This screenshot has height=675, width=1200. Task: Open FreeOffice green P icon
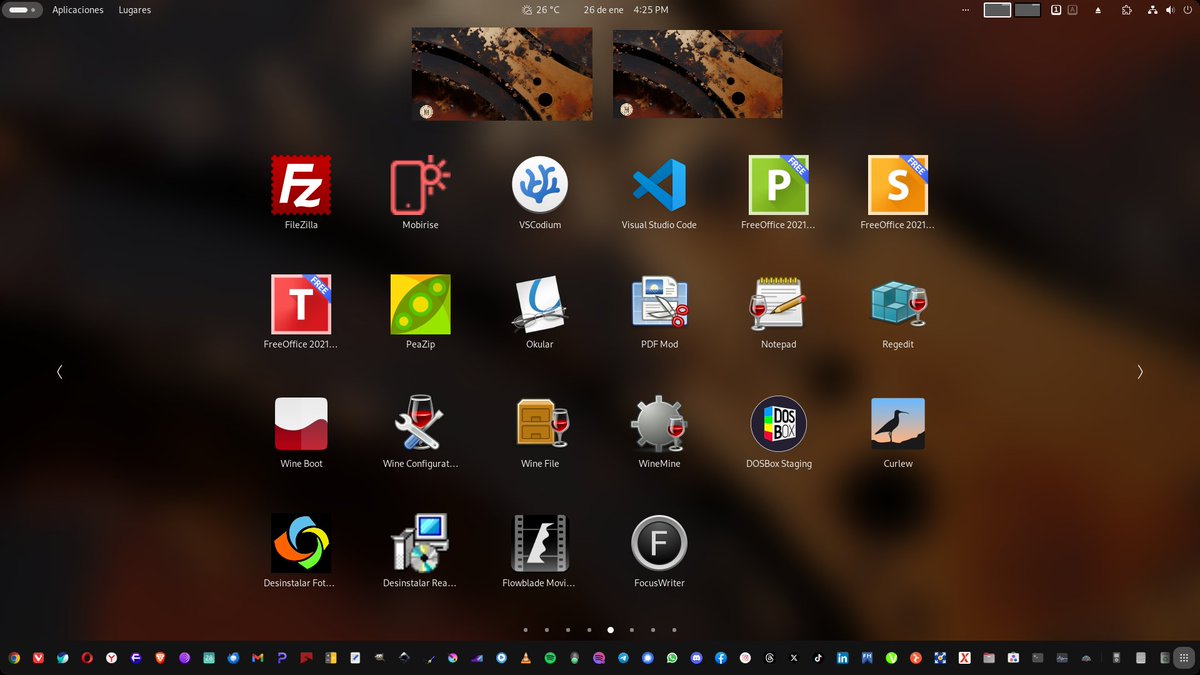[778, 194]
